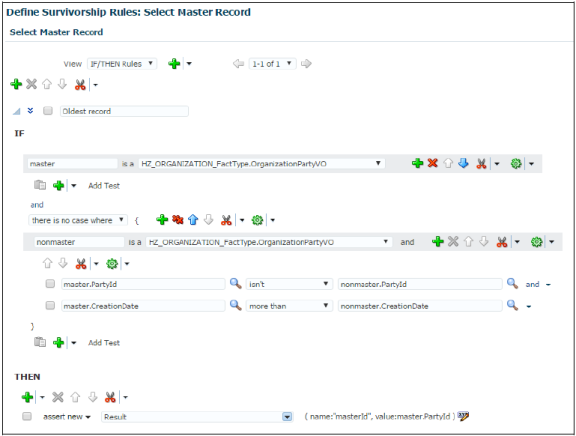This screenshot has width=576, height=436.
Task: Move master pattern down with blue arrow
Action: point(464,163)
